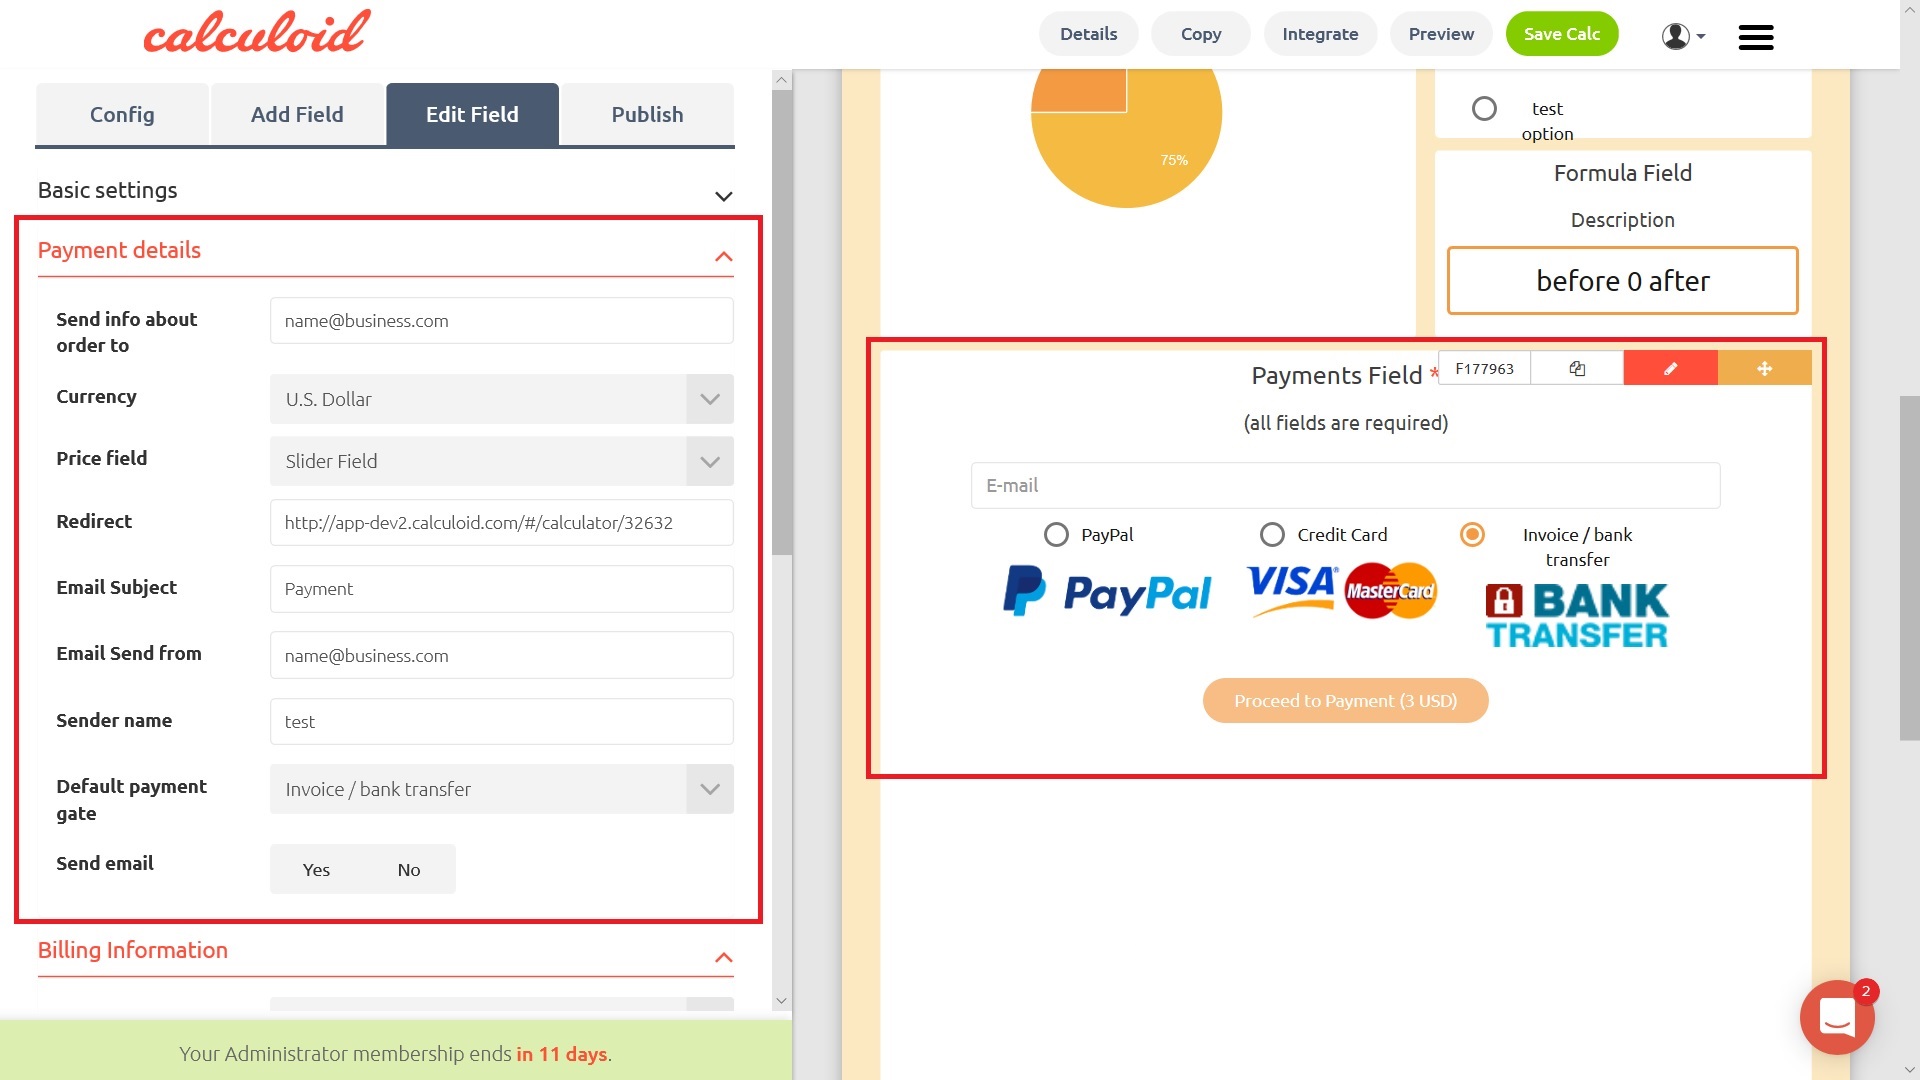Viewport: 1920px width, 1080px height.
Task: Click the add plus icon on Payments Field
Action: (1763, 368)
